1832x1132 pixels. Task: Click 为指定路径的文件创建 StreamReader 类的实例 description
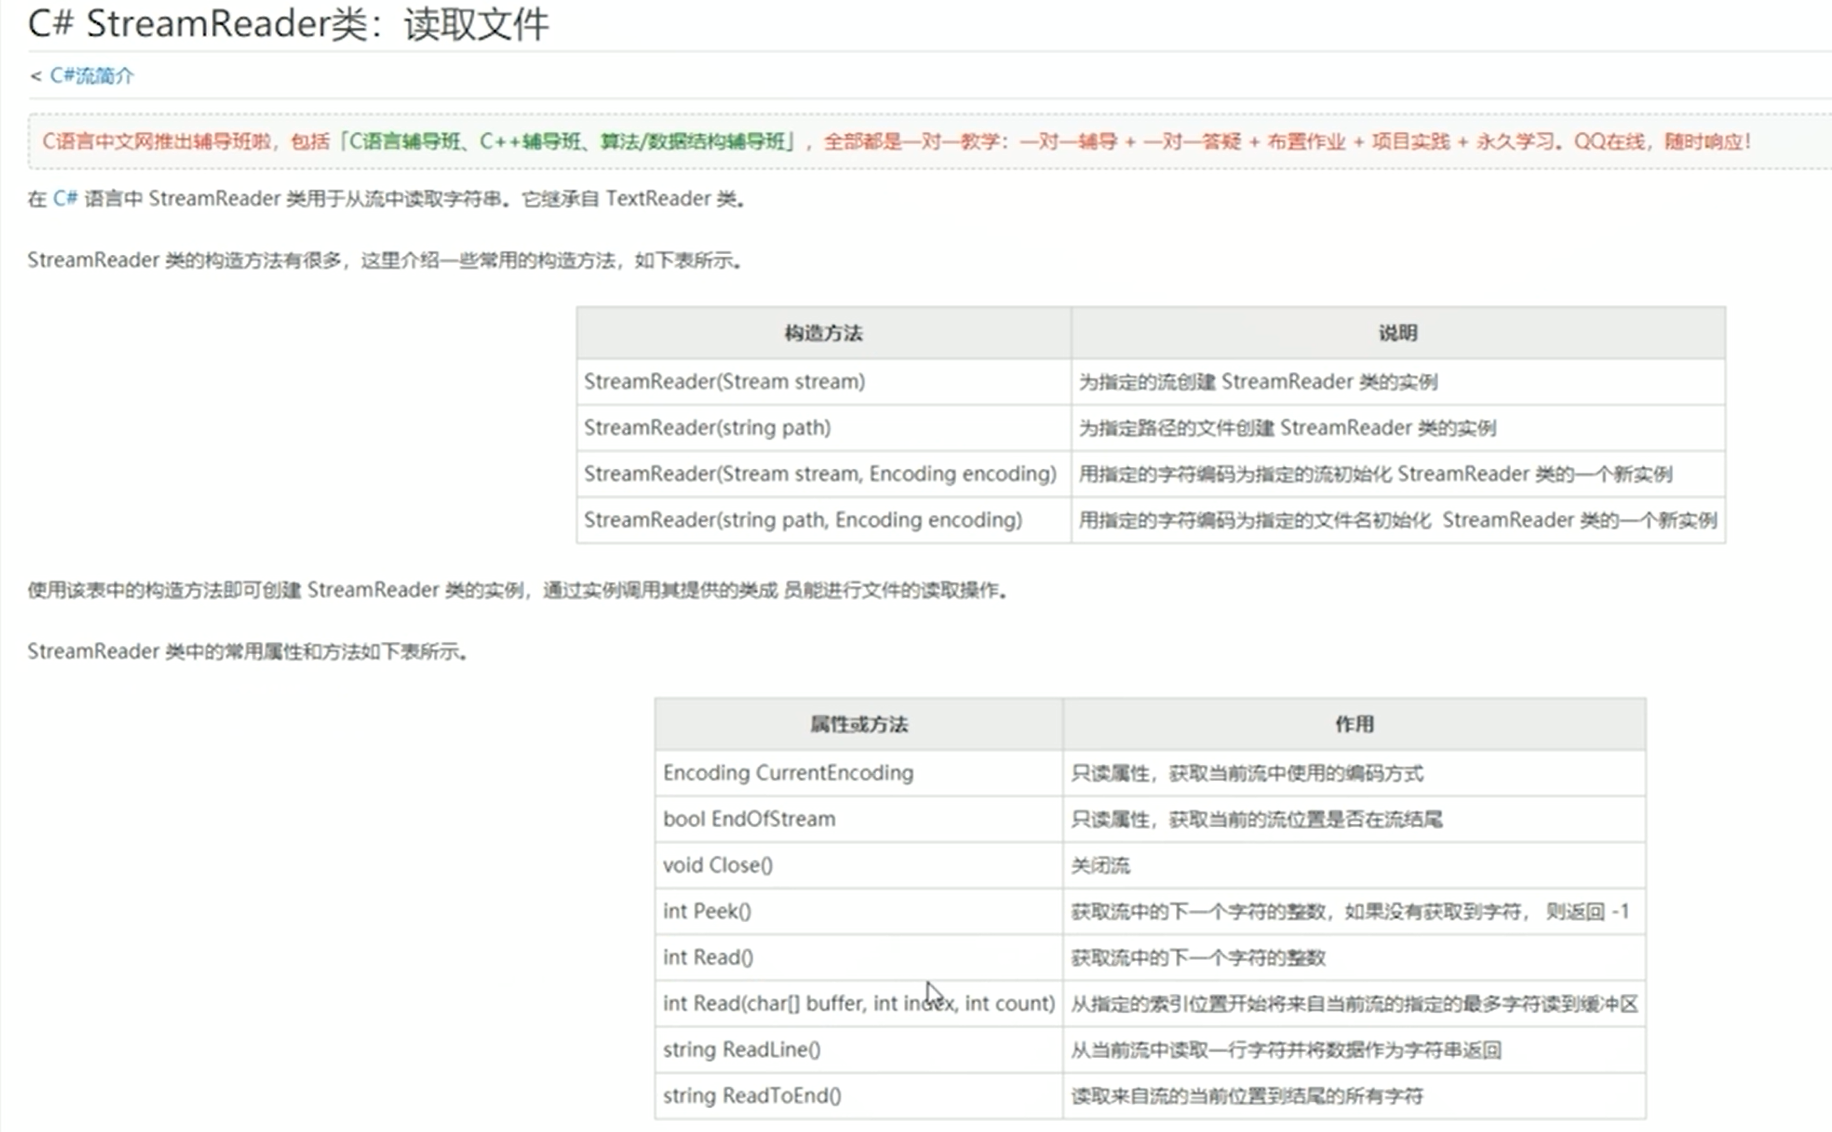(x=1398, y=427)
